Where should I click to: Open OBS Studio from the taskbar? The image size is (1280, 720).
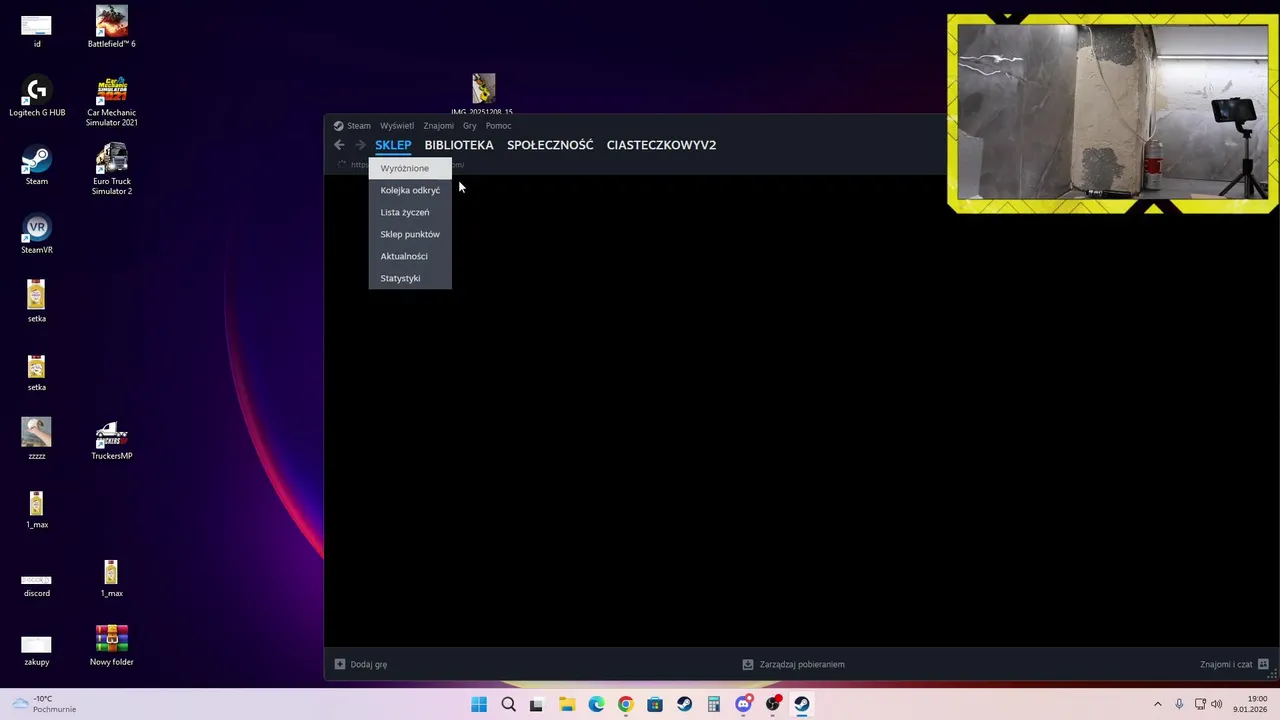pos(773,704)
